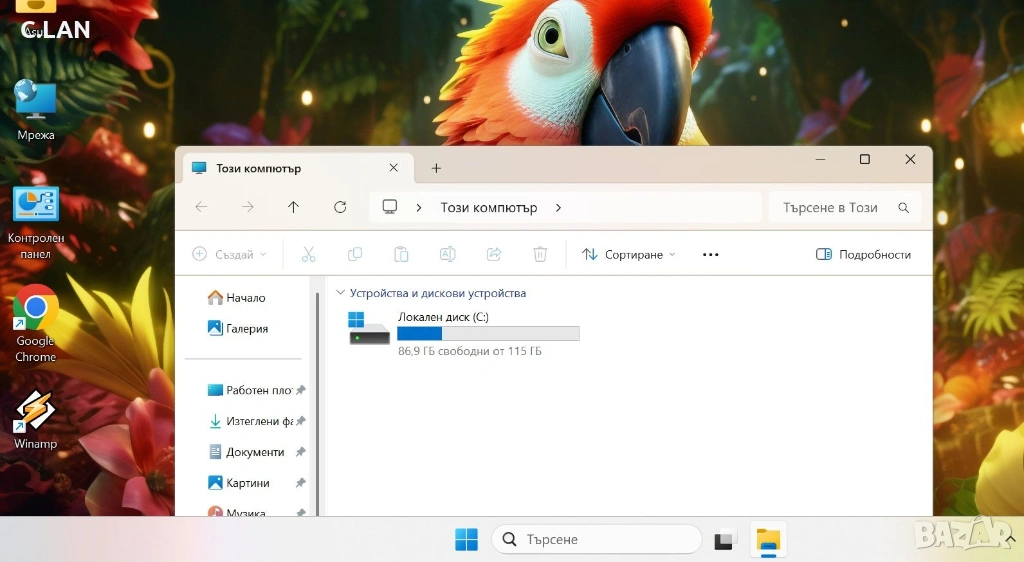
Task: Click the Share icon in toolbar
Action: coord(493,254)
